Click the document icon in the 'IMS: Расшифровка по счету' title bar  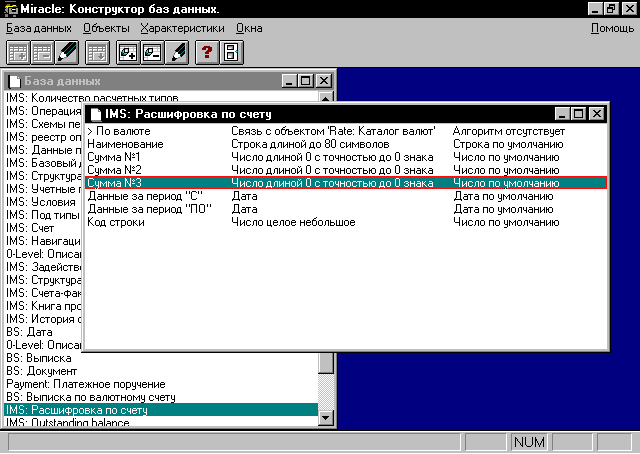click(95, 114)
